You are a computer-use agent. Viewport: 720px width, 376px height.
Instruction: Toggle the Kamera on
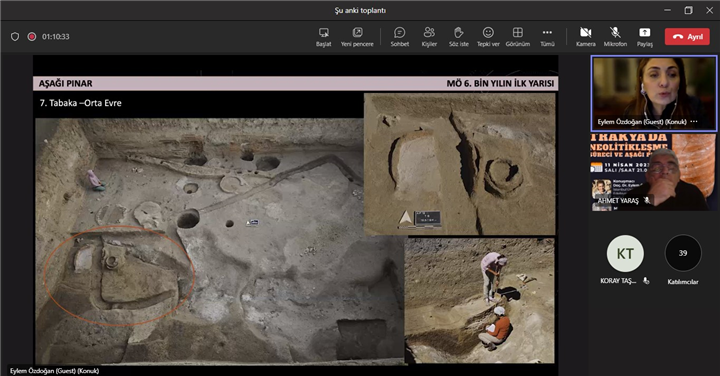point(585,37)
